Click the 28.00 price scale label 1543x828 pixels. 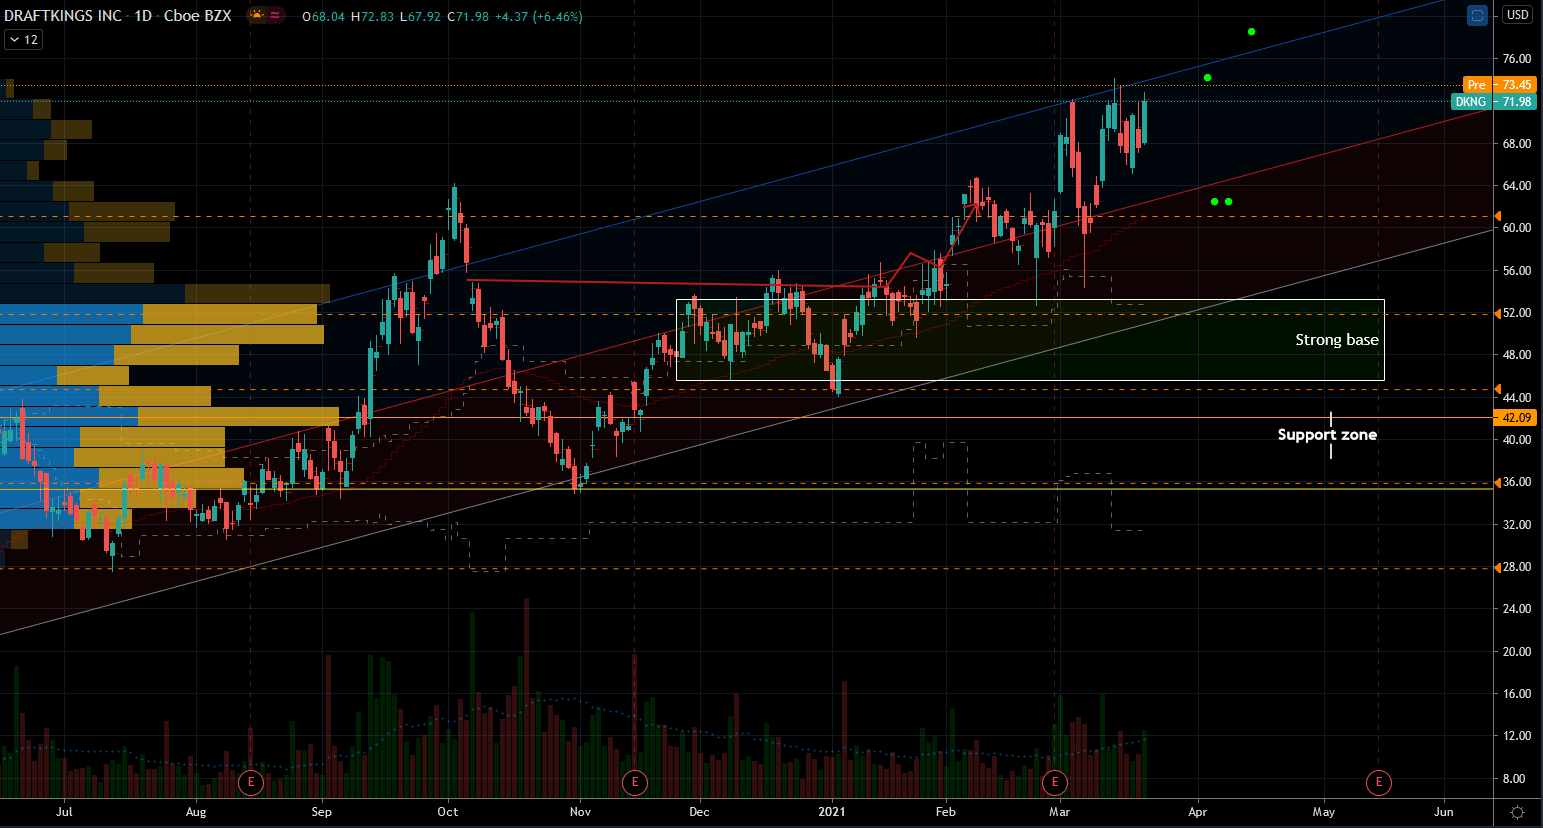1516,567
